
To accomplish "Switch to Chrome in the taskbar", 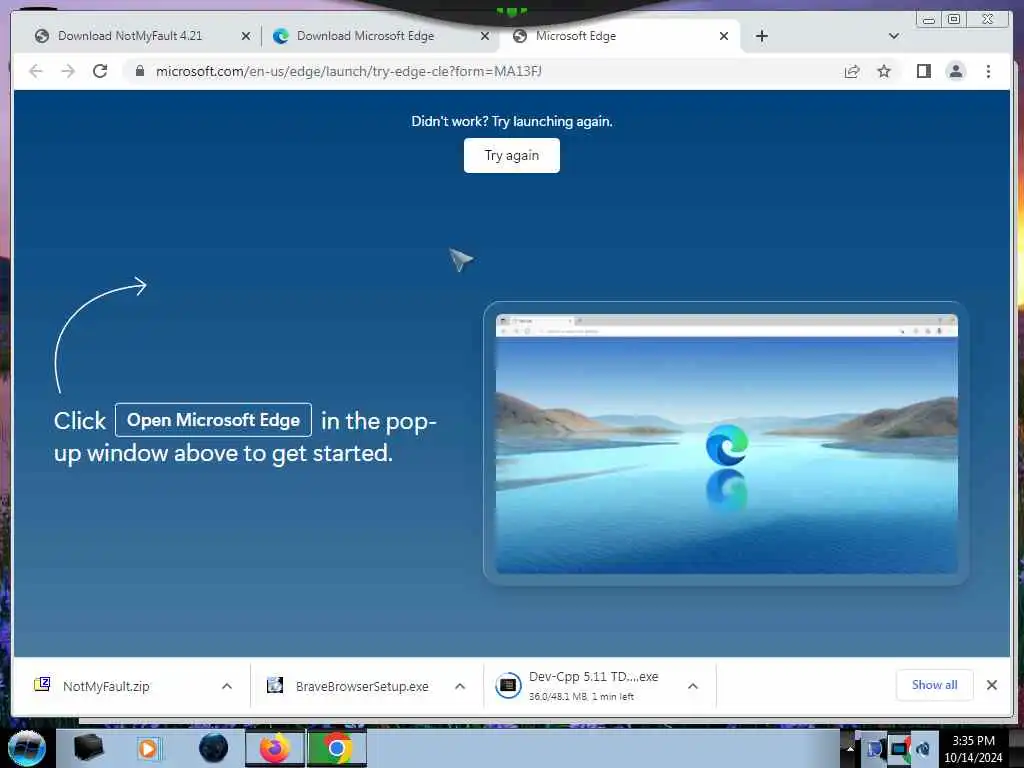I will coord(337,748).
